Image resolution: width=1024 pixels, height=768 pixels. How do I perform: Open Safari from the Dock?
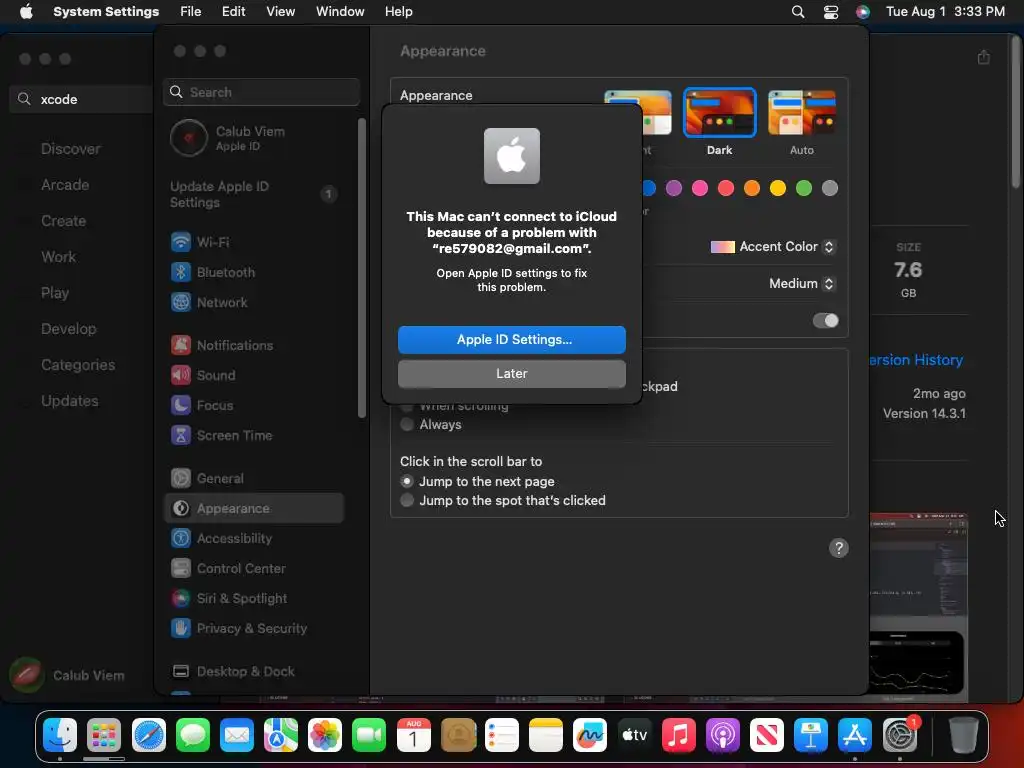tap(148, 736)
